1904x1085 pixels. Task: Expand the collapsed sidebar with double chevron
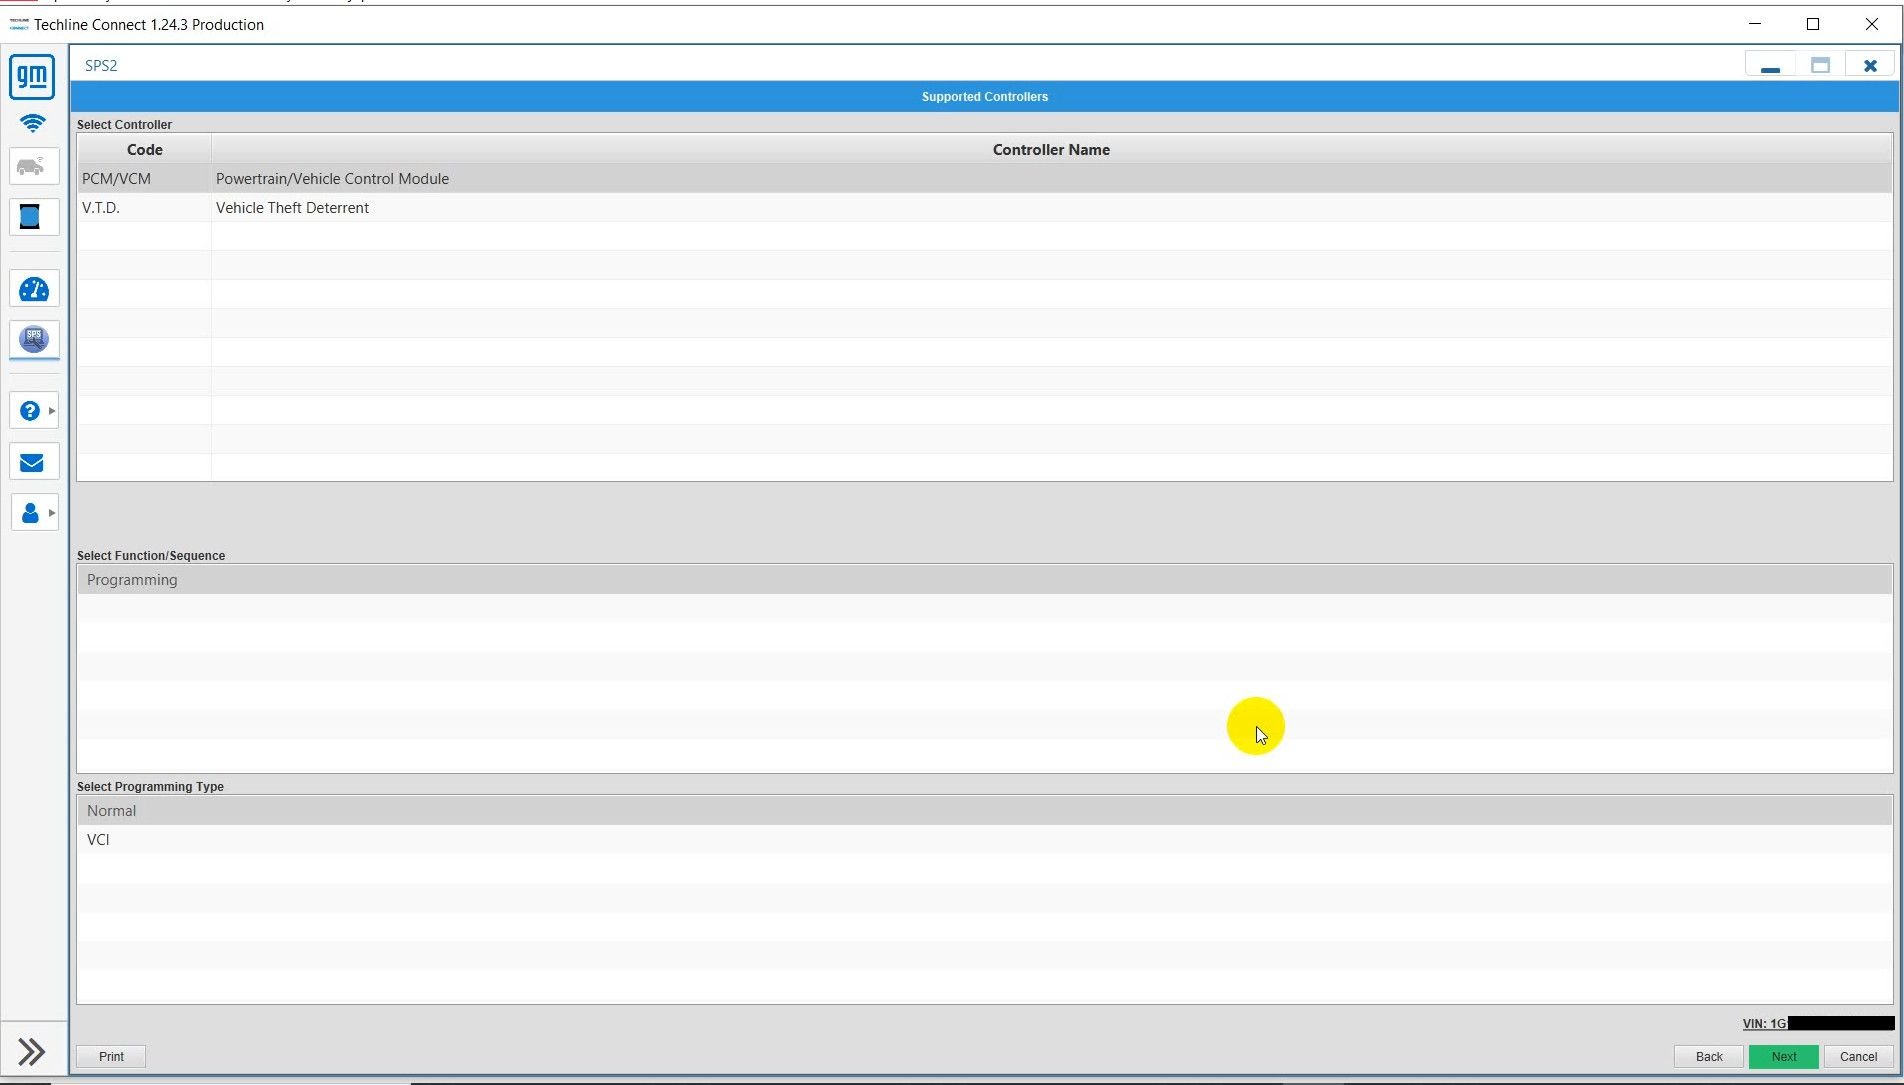pos(30,1051)
